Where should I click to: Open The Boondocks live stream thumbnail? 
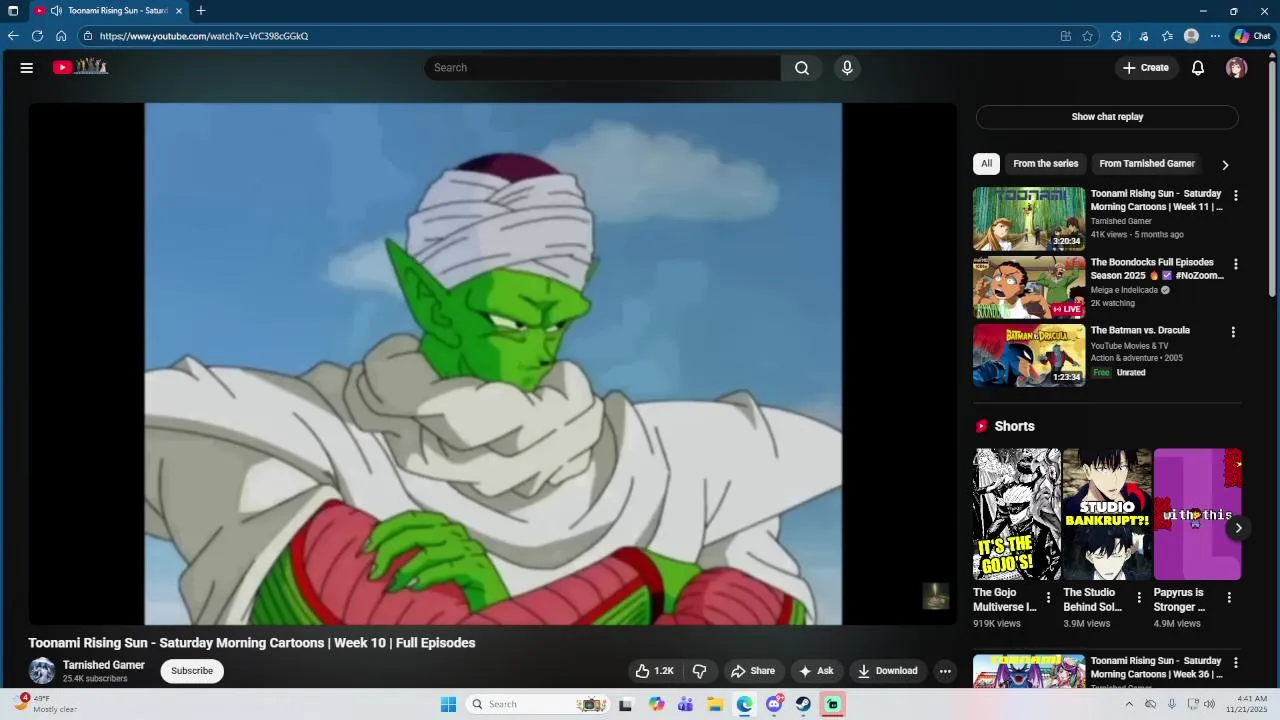point(1029,287)
